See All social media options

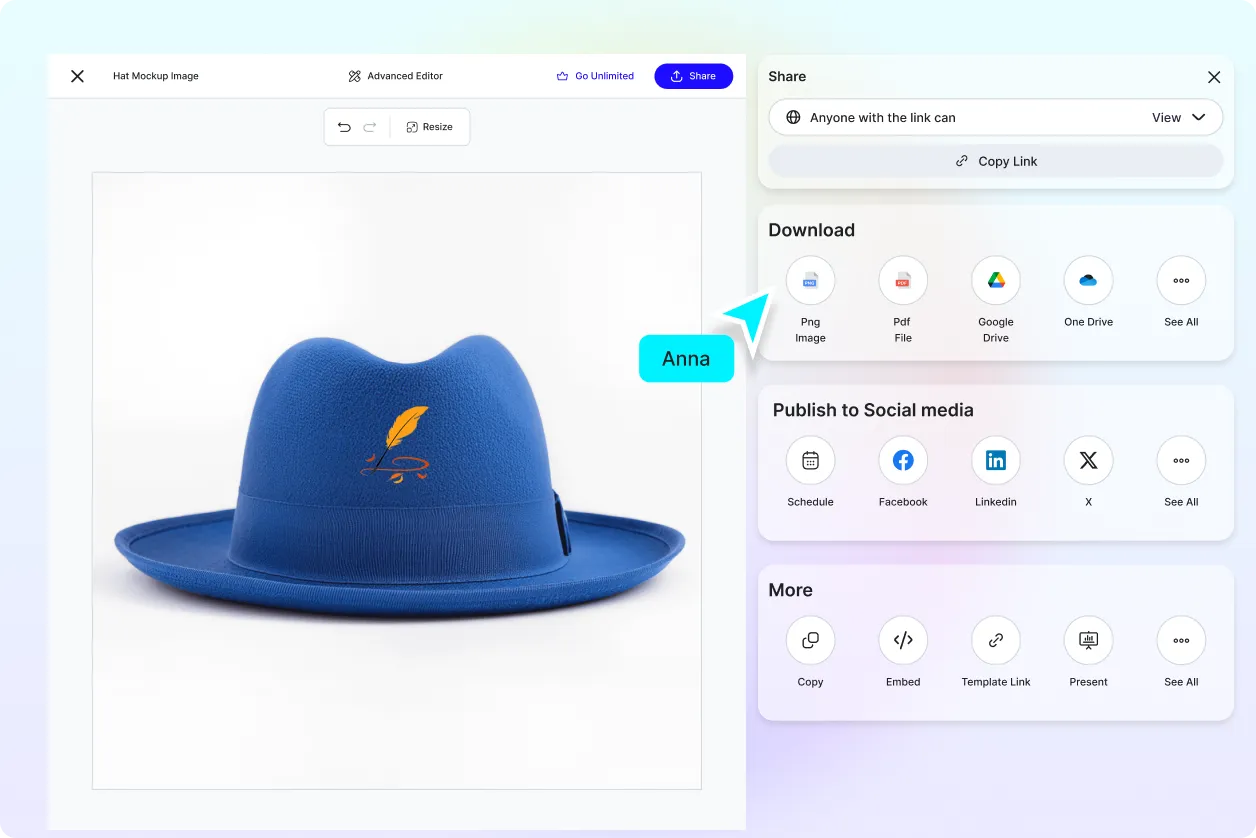pyautogui.click(x=1181, y=460)
